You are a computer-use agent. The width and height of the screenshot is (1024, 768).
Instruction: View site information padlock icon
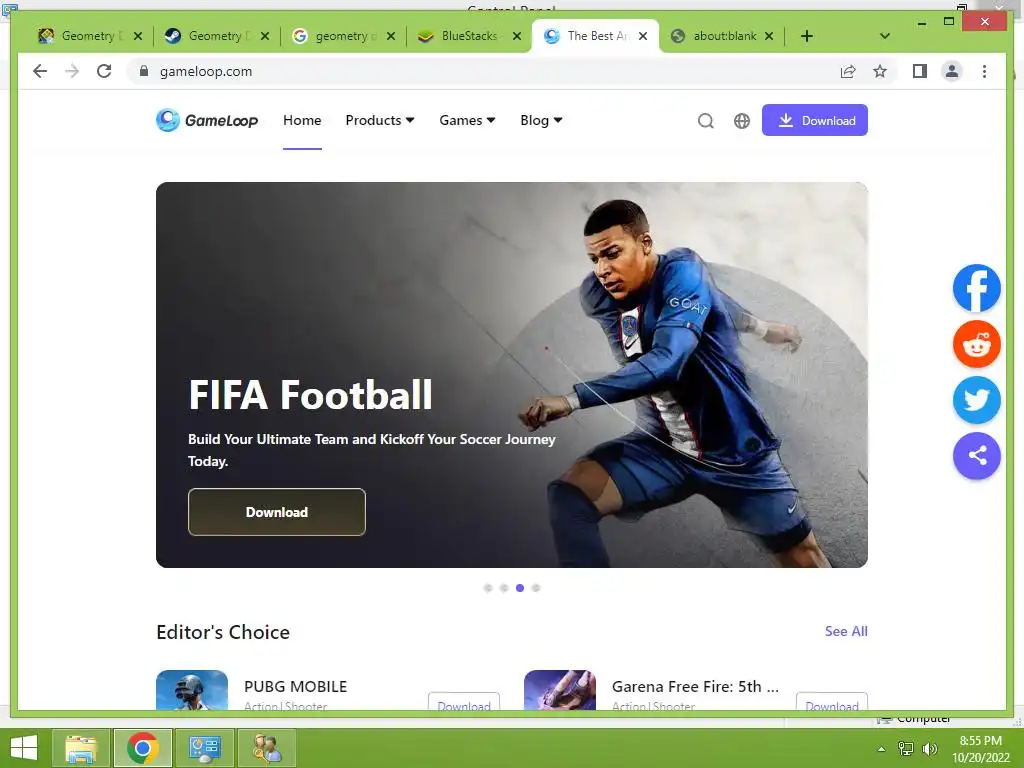coord(144,71)
